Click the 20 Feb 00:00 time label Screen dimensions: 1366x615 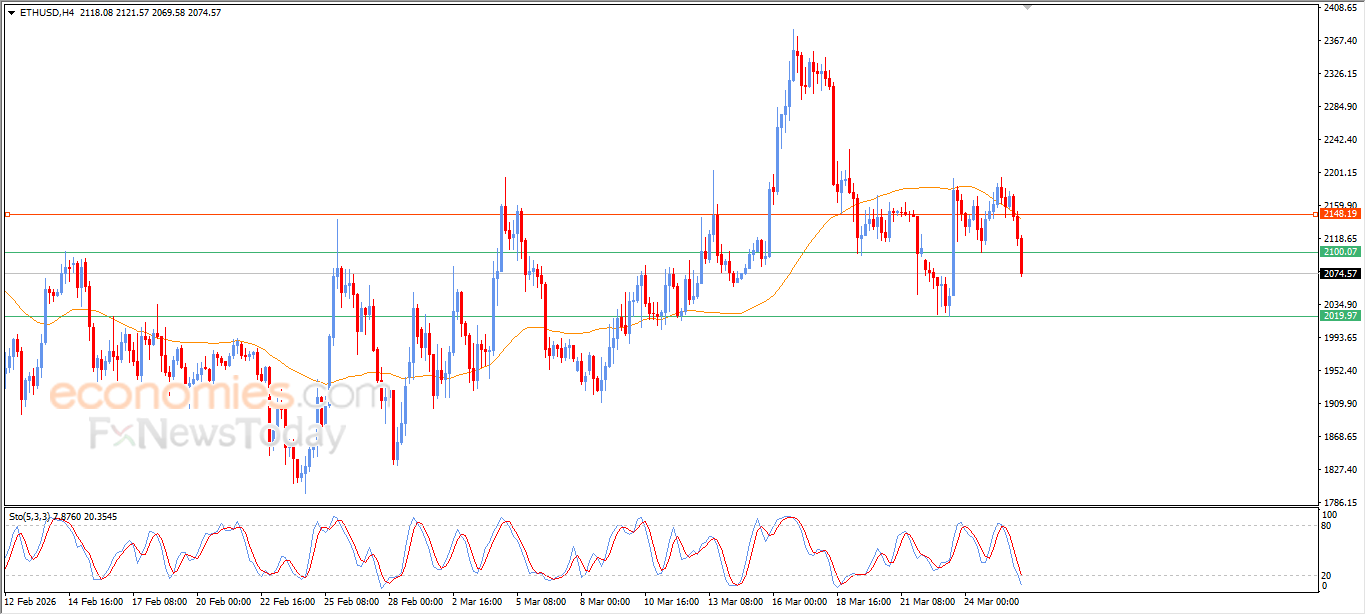tap(224, 602)
